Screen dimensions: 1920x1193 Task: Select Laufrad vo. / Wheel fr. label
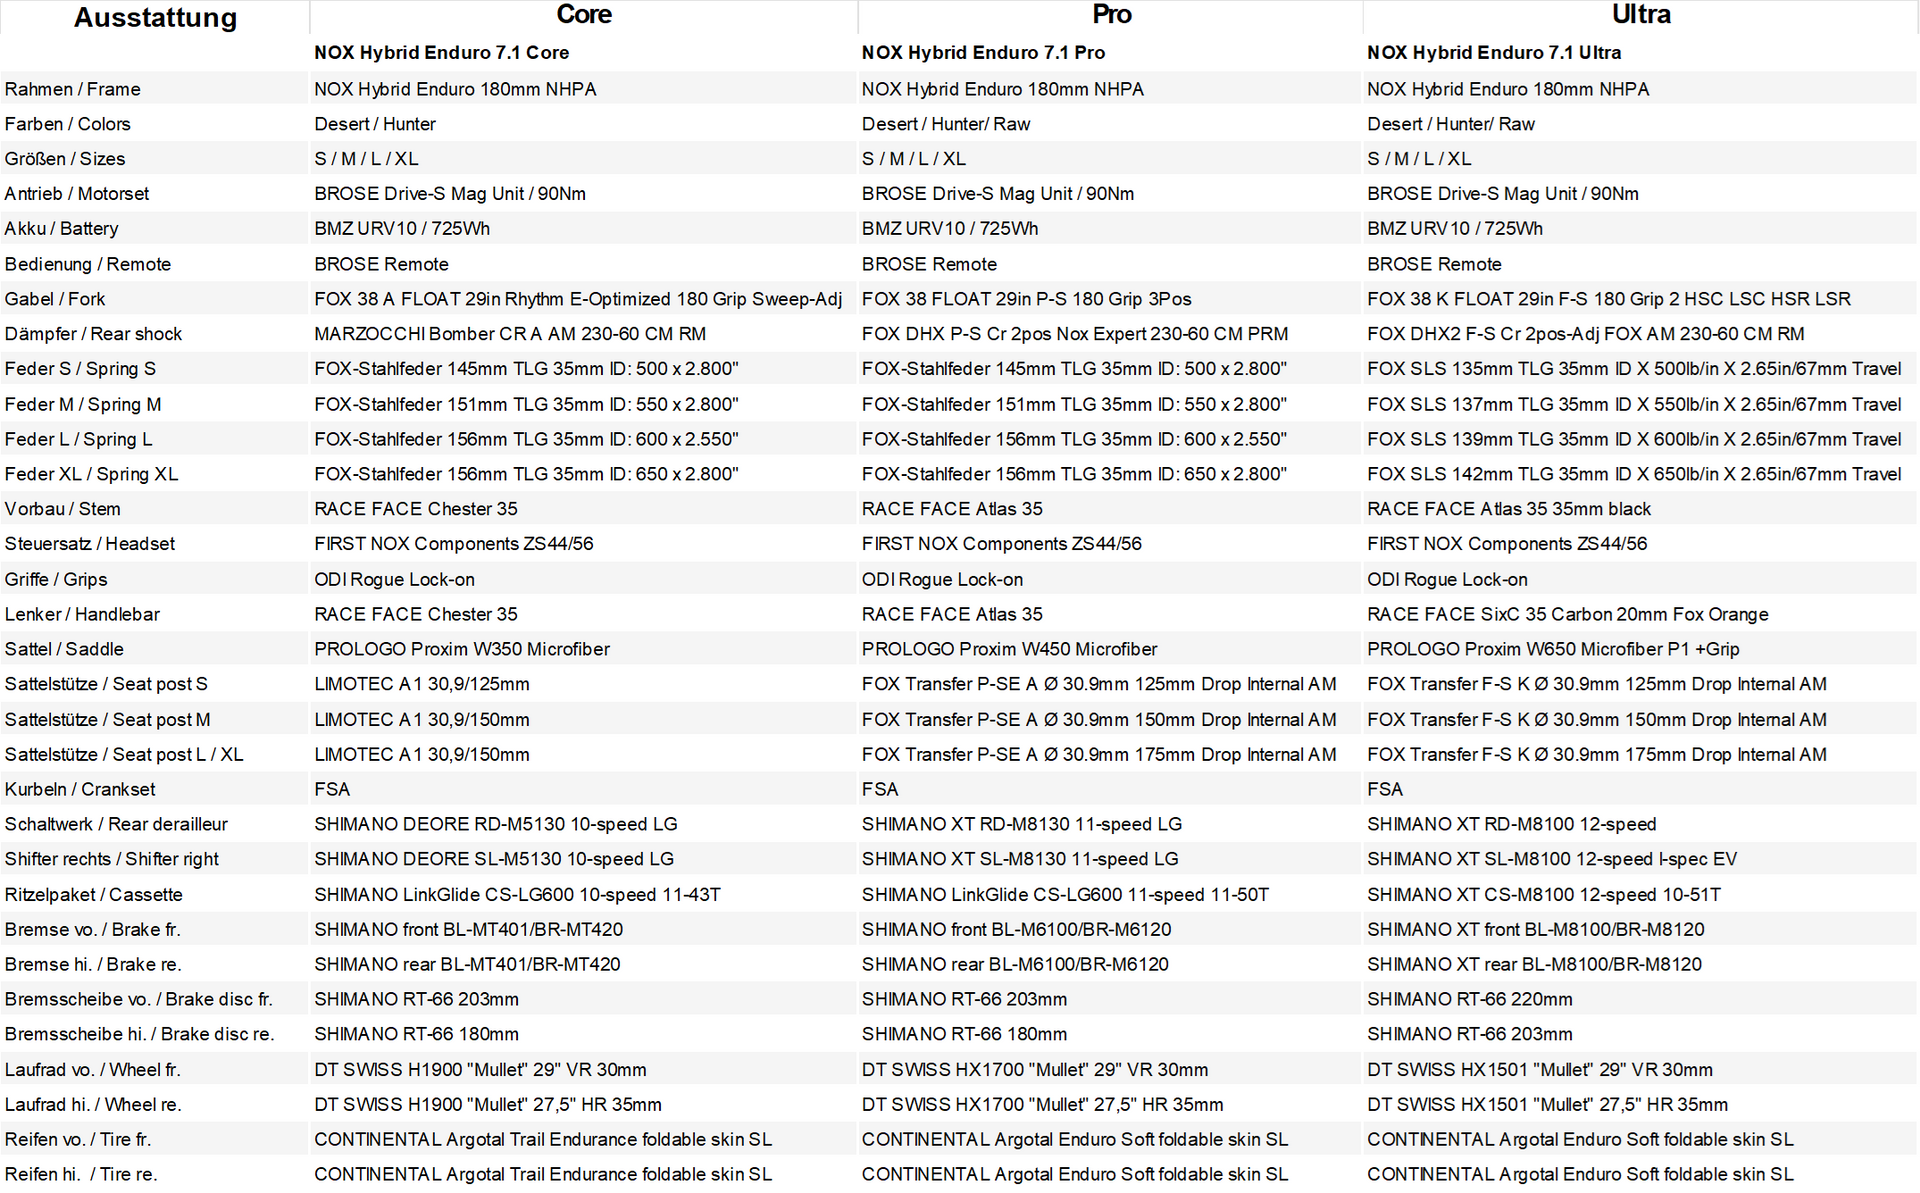tap(93, 1070)
